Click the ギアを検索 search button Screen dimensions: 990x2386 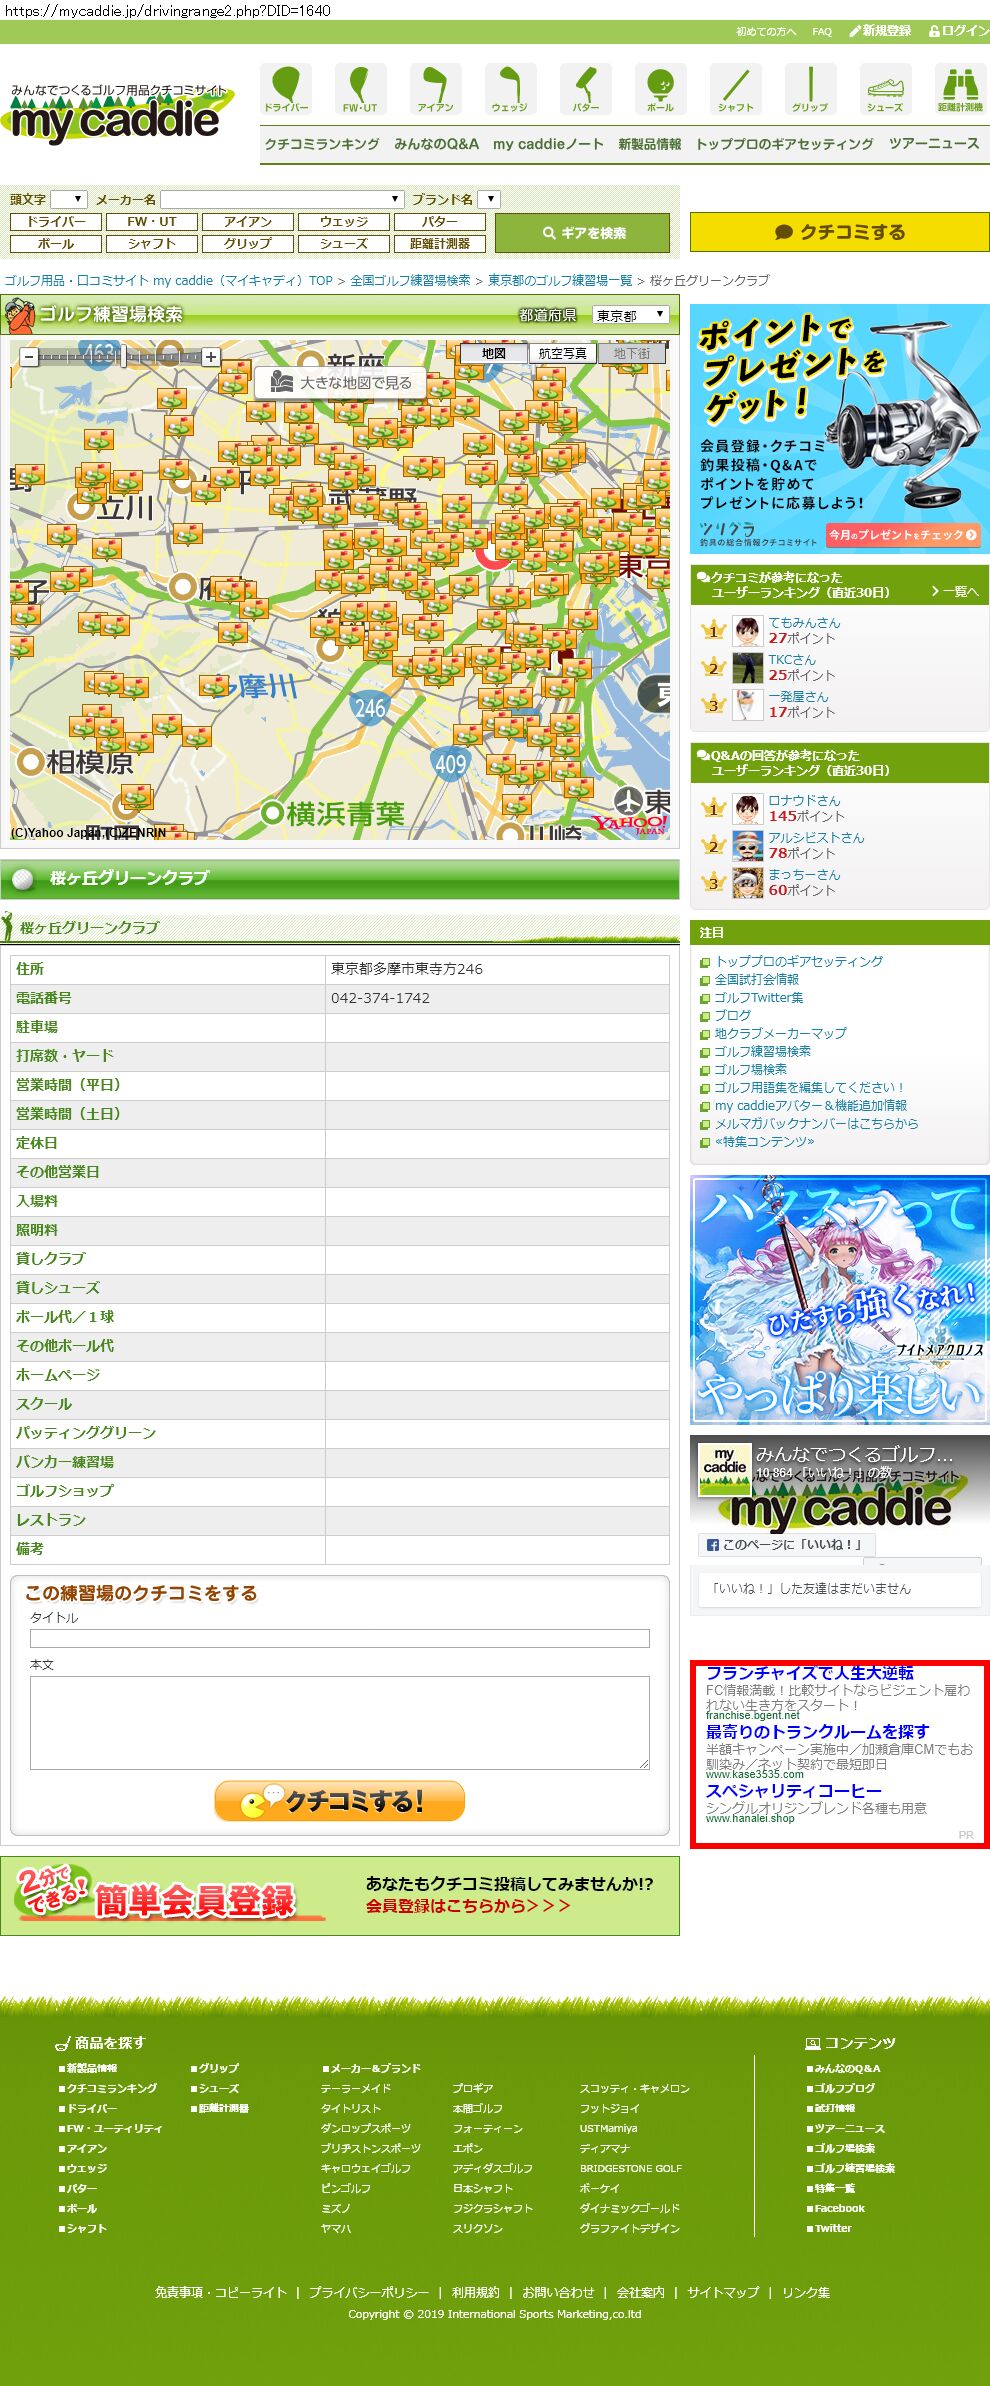click(582, 233)
